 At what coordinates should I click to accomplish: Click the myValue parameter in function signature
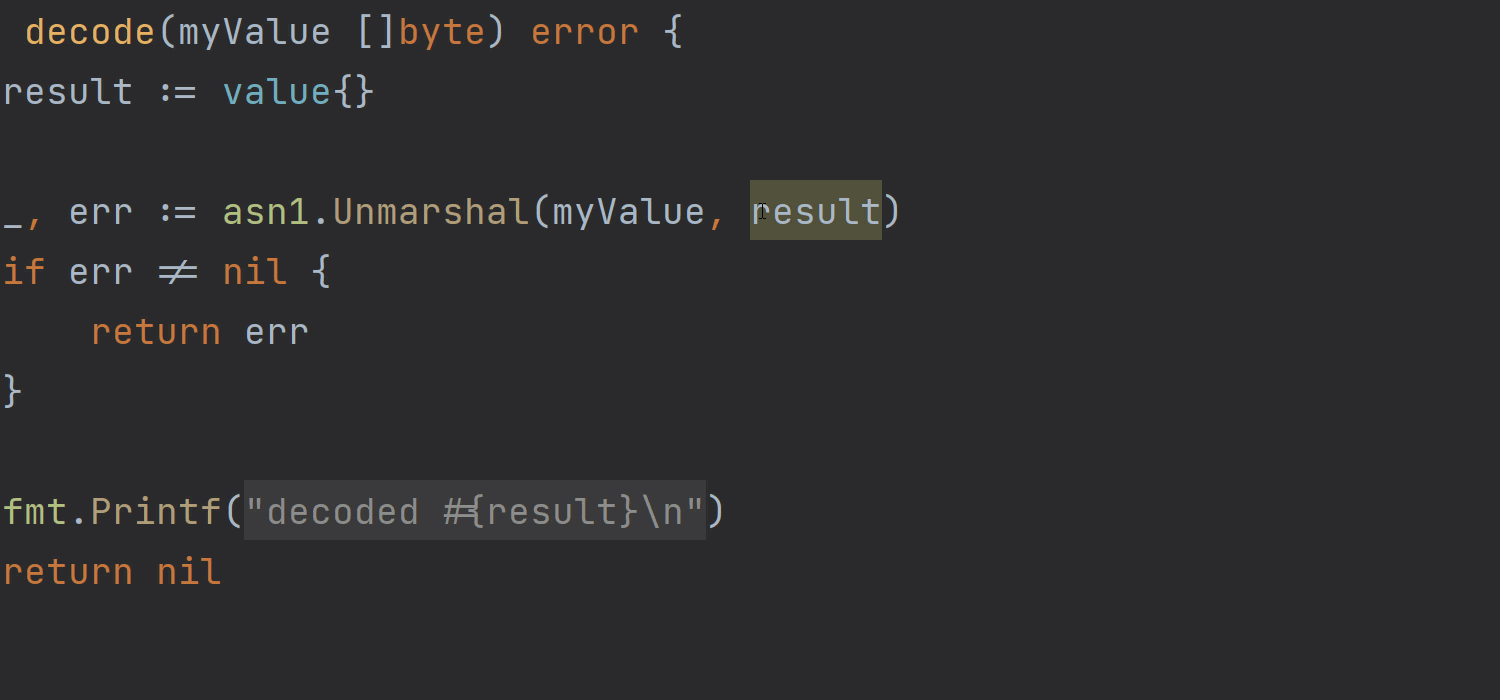point(254,32)
